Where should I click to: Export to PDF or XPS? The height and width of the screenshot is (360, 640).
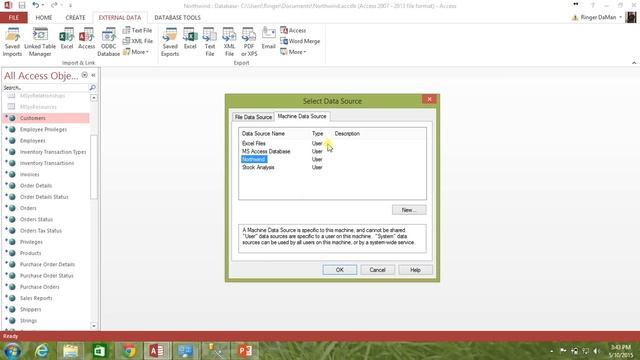point(249,42)
